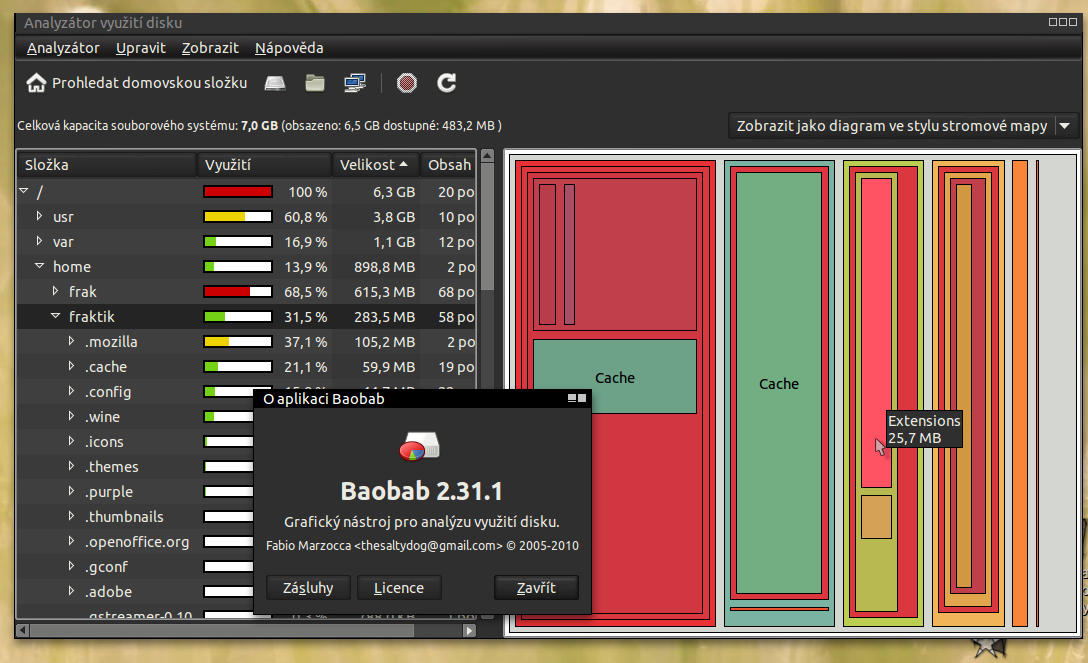Expand the var folder
The height and width of the screenshot is (663, 1088).
tap(40, 241)
